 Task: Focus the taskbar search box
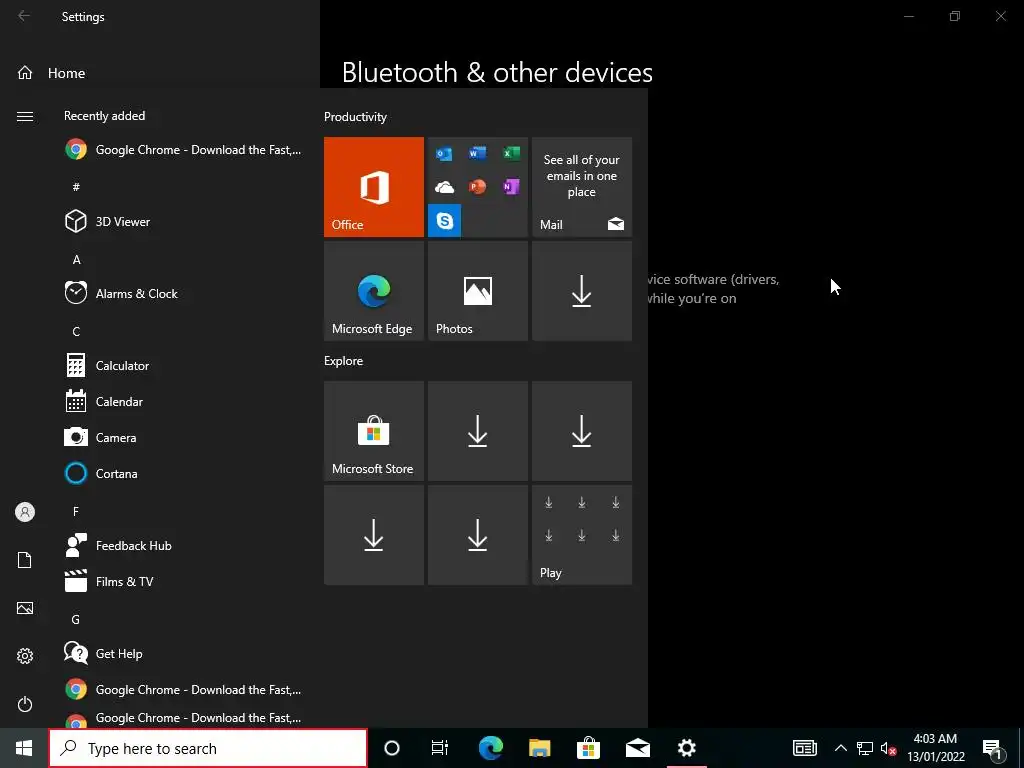(208, 748)
